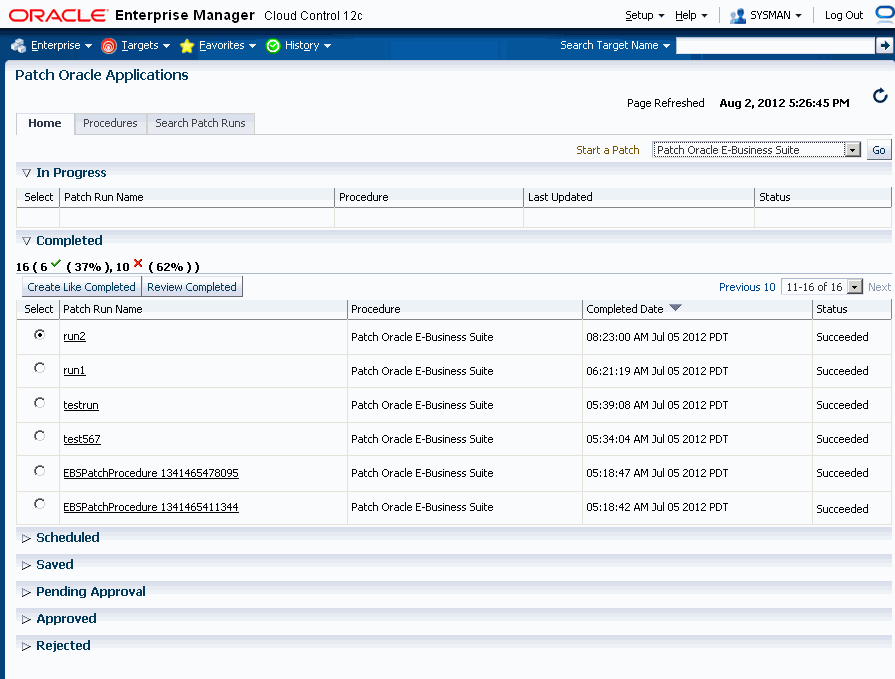Open the 11-16 of 16 range dropdown
Image resolution: width=895 pixels, height=679 pixels.
(x=821, y=287)
